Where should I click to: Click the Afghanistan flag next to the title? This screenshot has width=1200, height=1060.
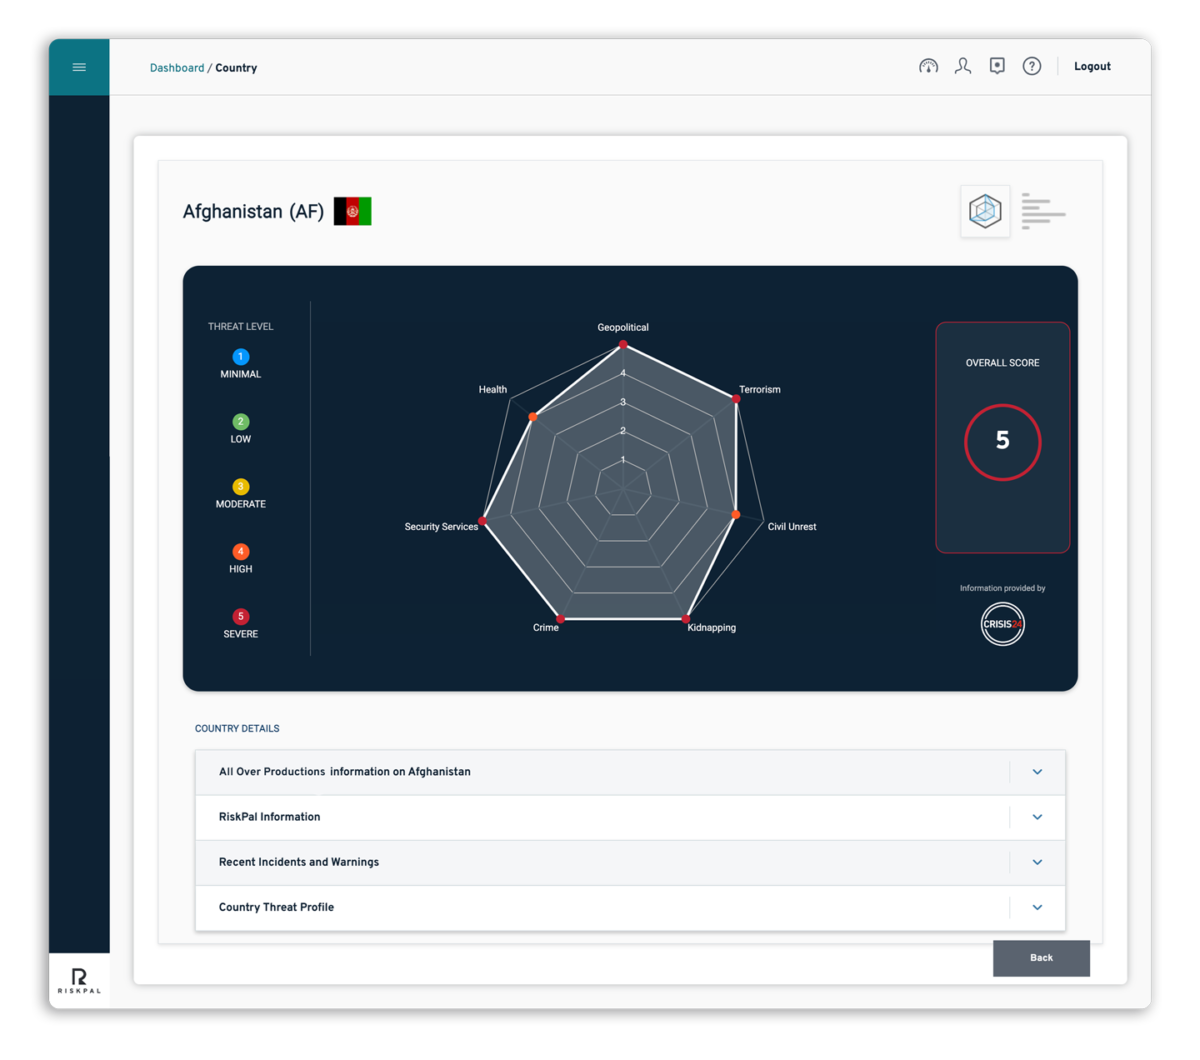coord(354,211)
